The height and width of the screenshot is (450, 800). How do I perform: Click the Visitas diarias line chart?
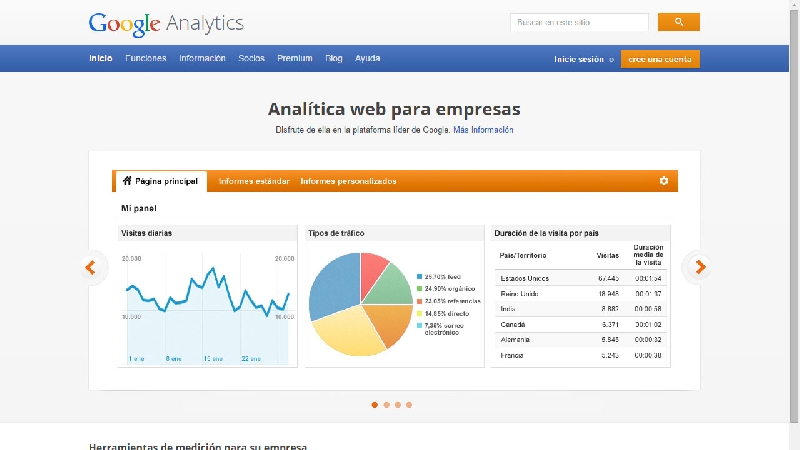(208, 308)
